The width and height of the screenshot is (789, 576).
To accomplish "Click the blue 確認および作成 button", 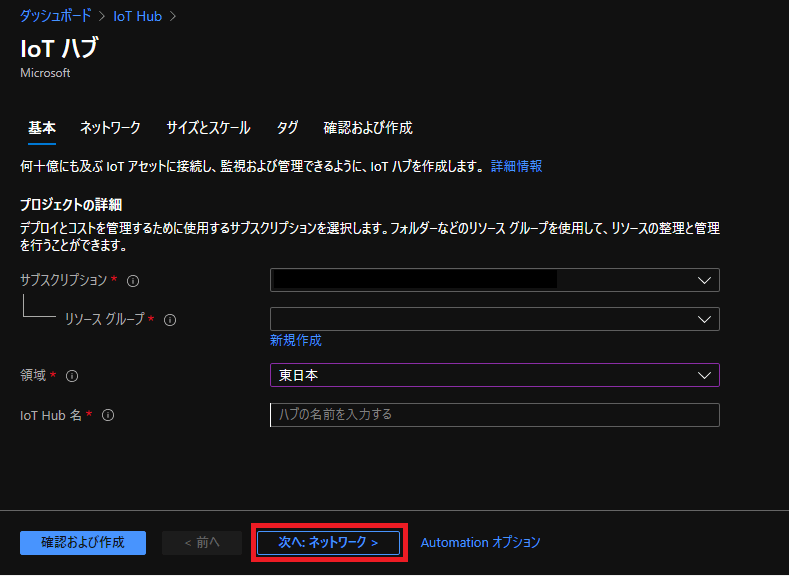I will [x=83, y=543].
